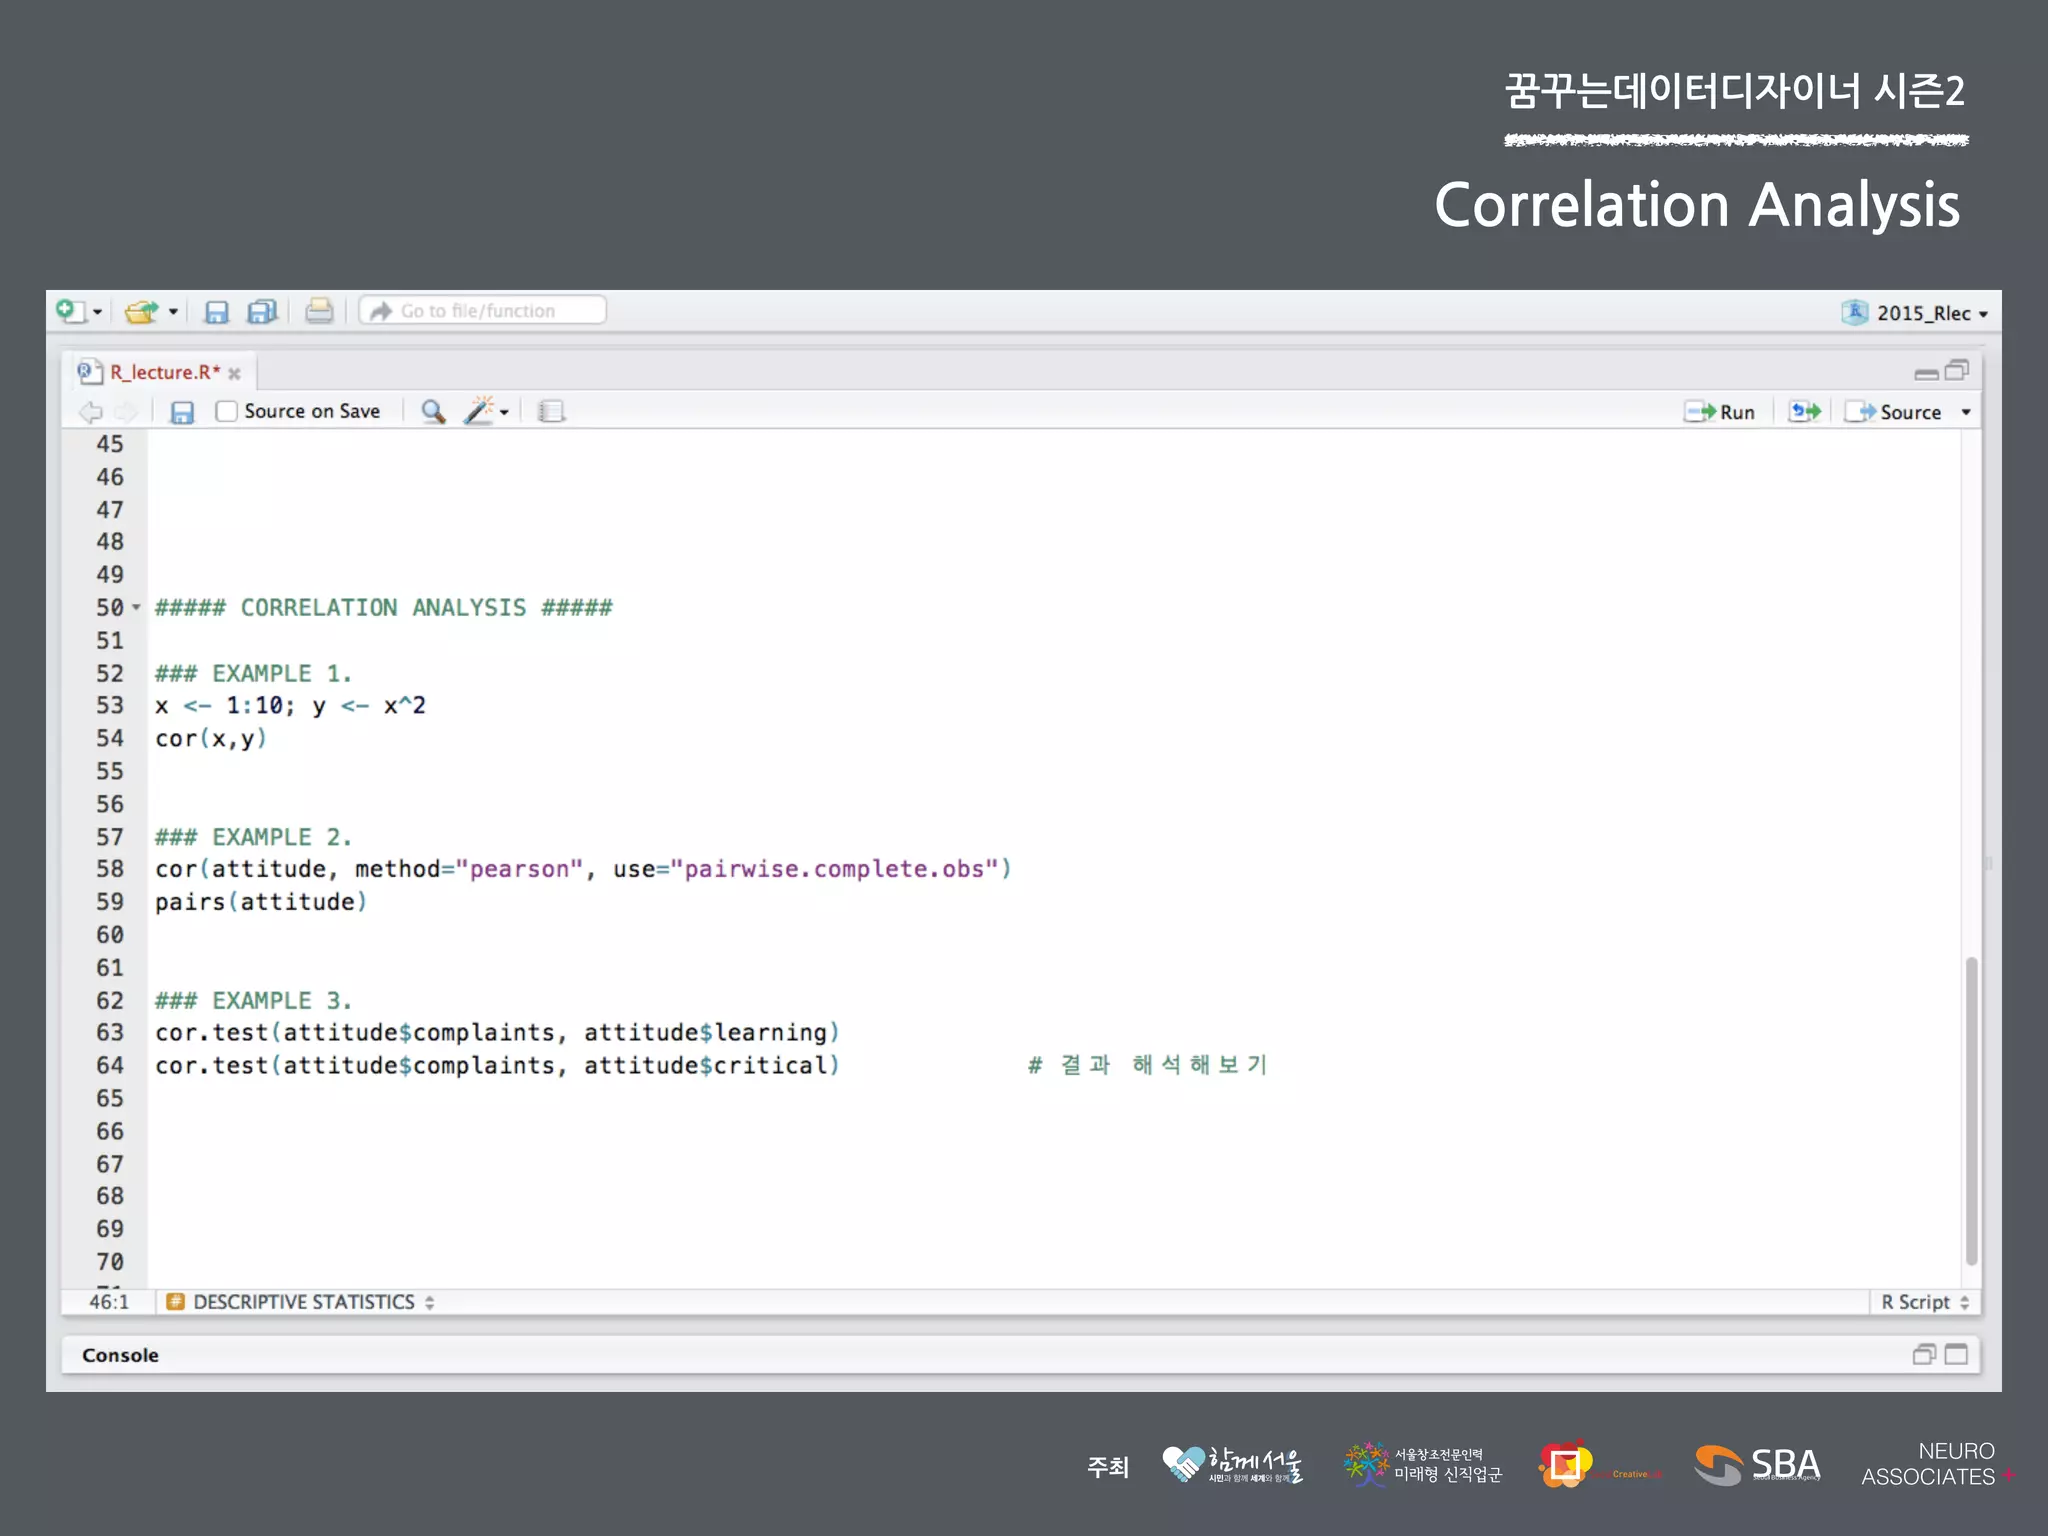Click the save all documents icon

pos(262,312)
